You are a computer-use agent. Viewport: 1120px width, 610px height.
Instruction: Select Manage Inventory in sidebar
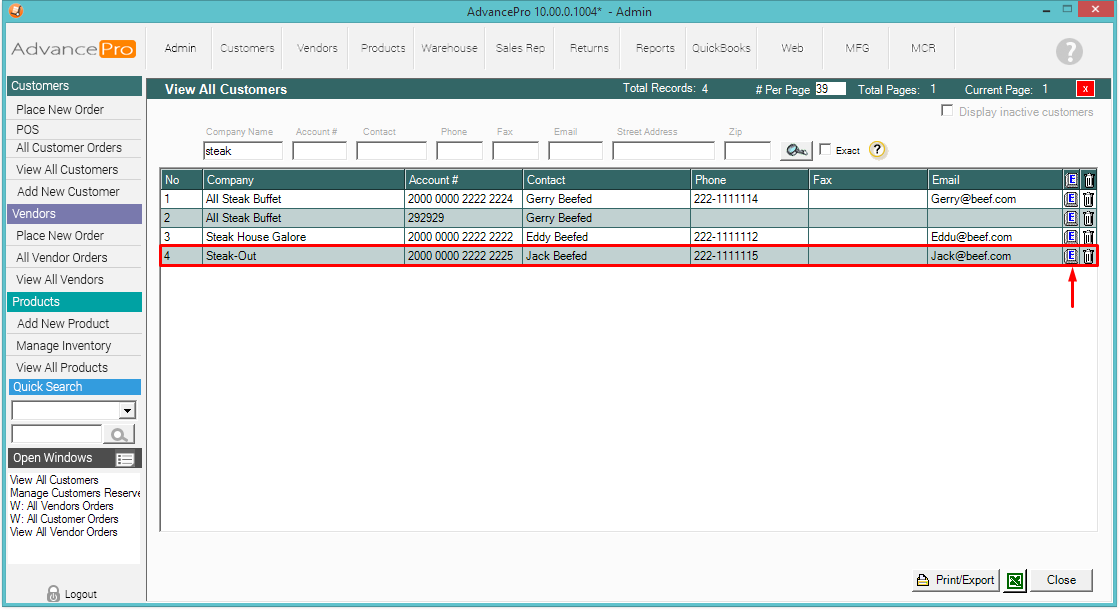pyautogui.click(x=64, y=346)
